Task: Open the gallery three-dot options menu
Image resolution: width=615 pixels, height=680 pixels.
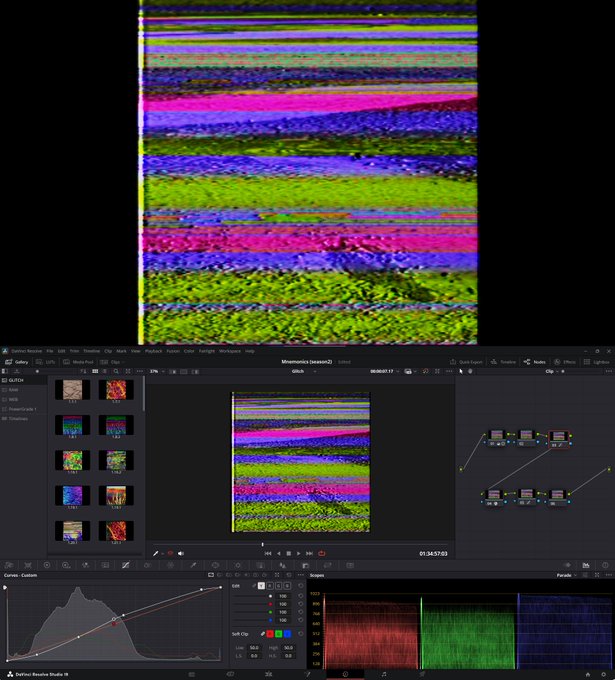Action: coord(139,372)
